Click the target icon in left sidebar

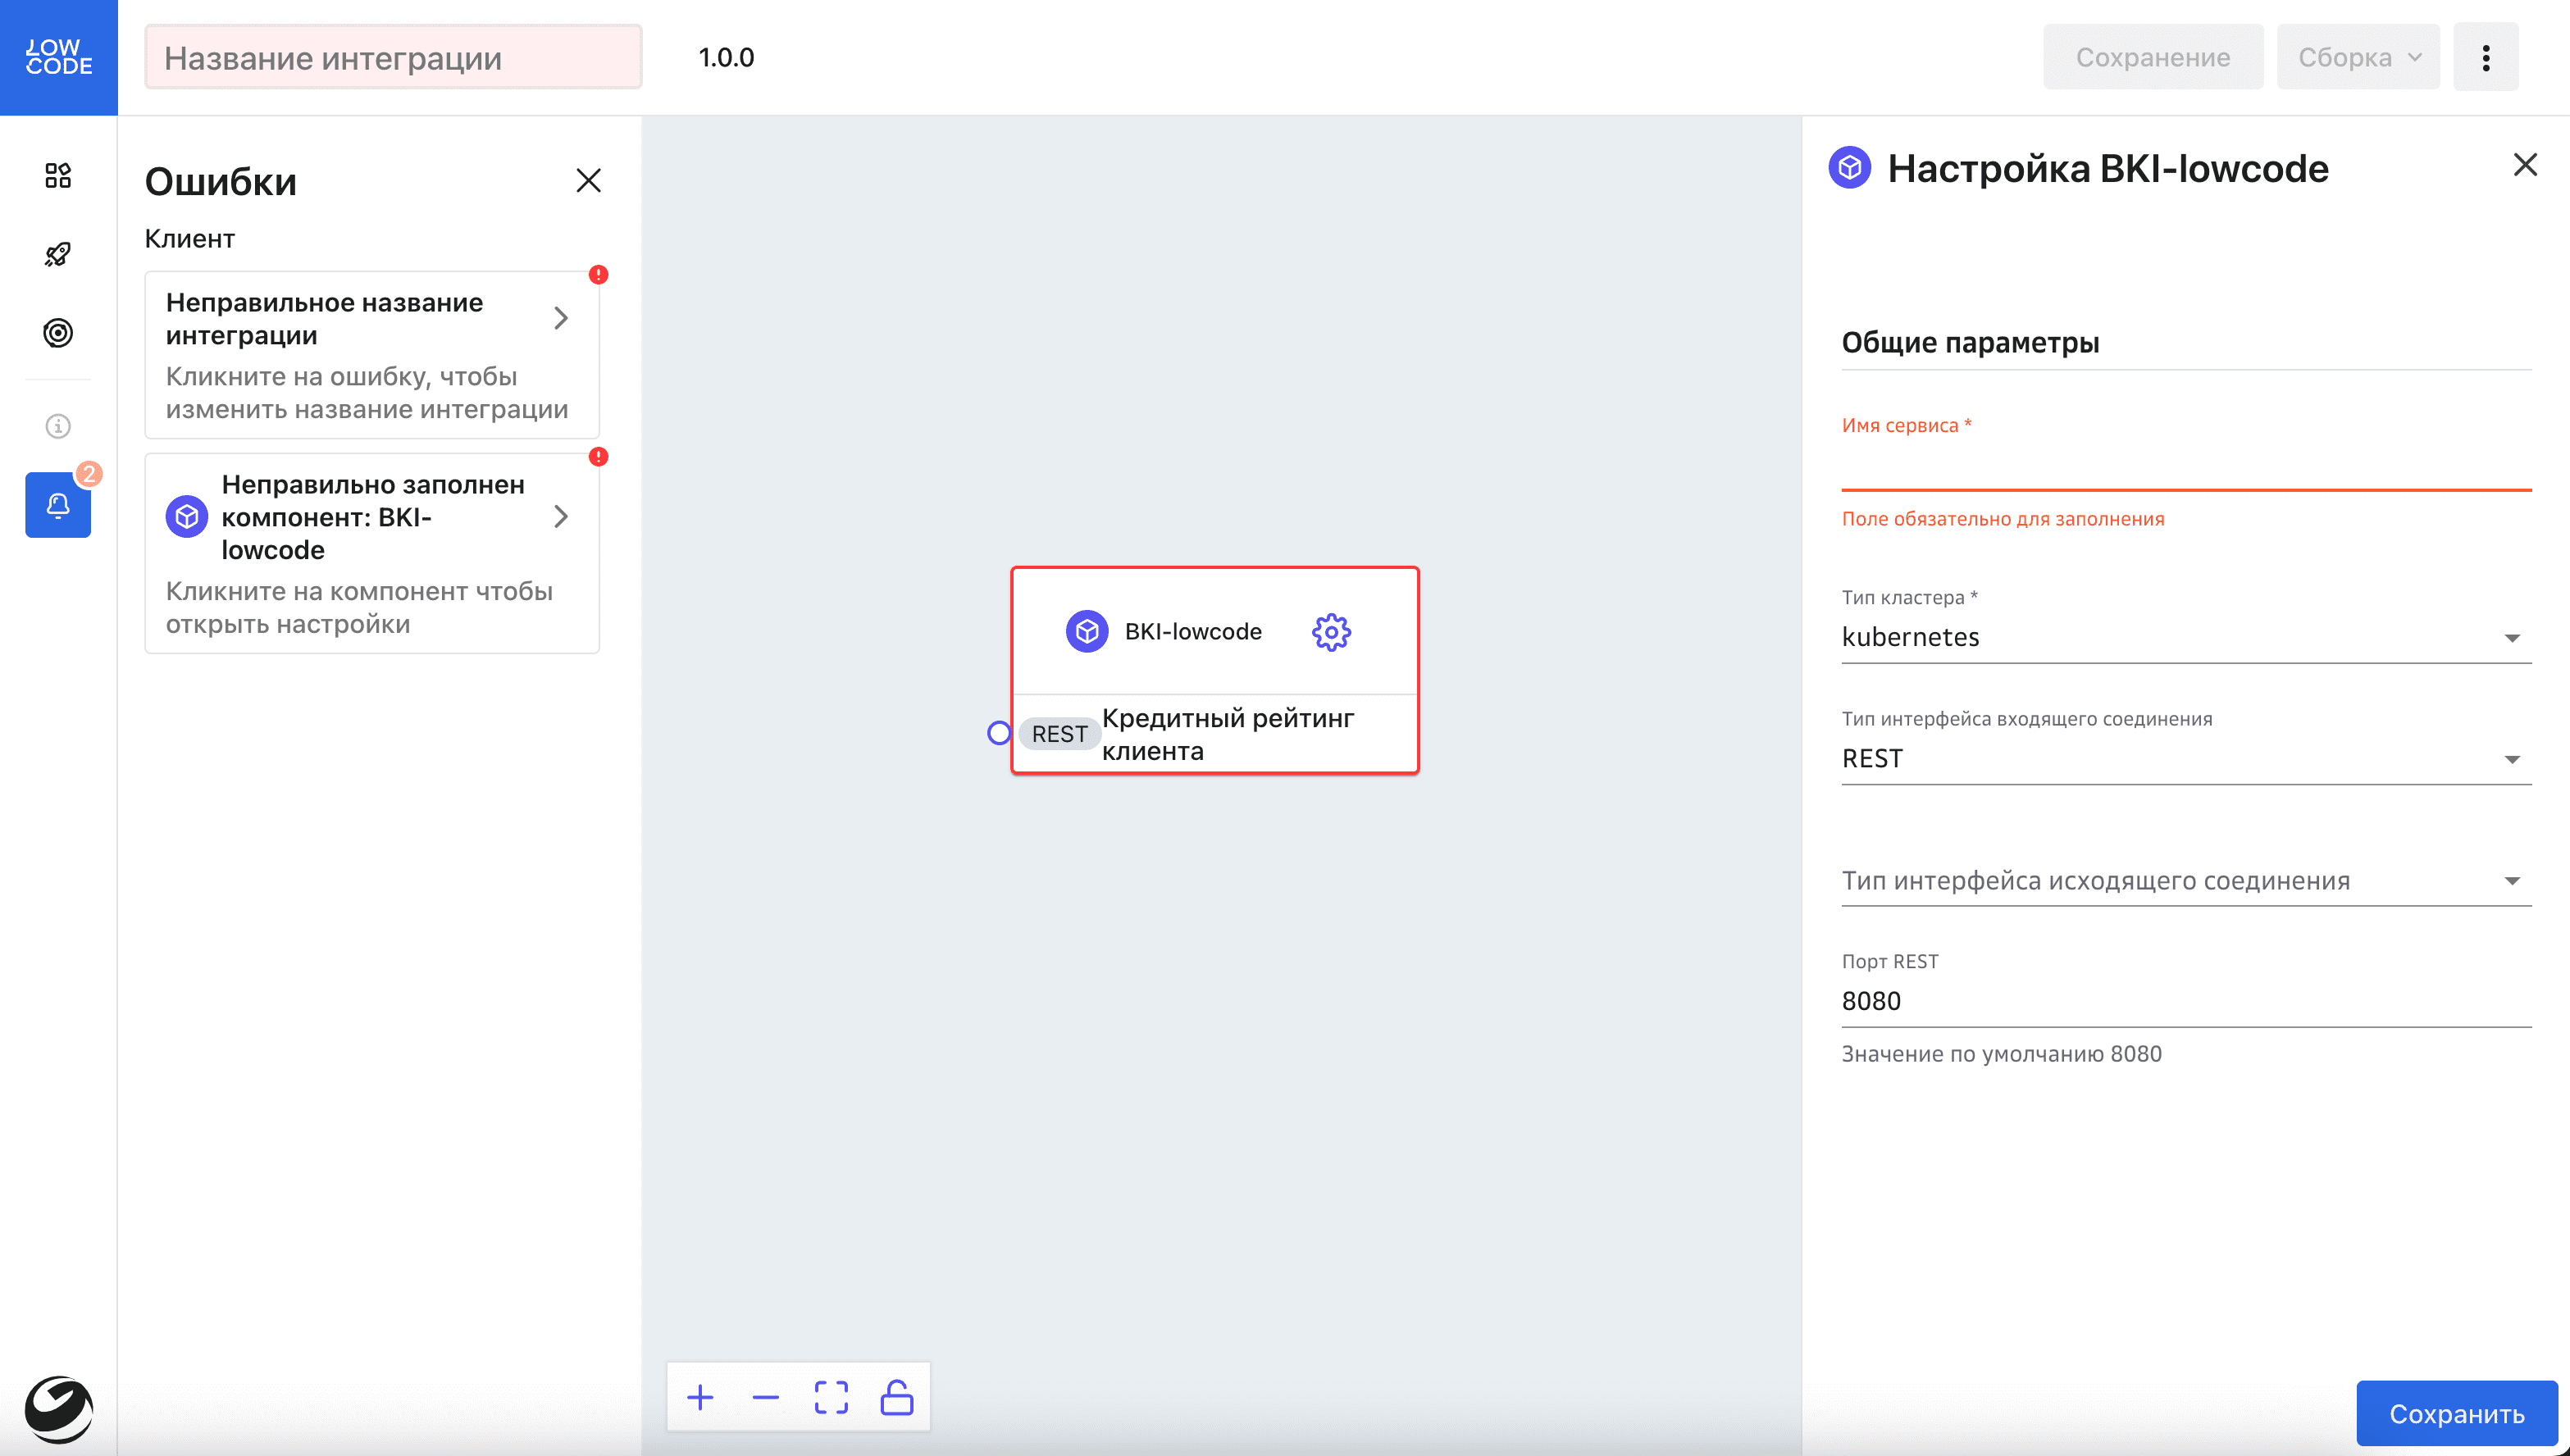[x=58, y=333]
